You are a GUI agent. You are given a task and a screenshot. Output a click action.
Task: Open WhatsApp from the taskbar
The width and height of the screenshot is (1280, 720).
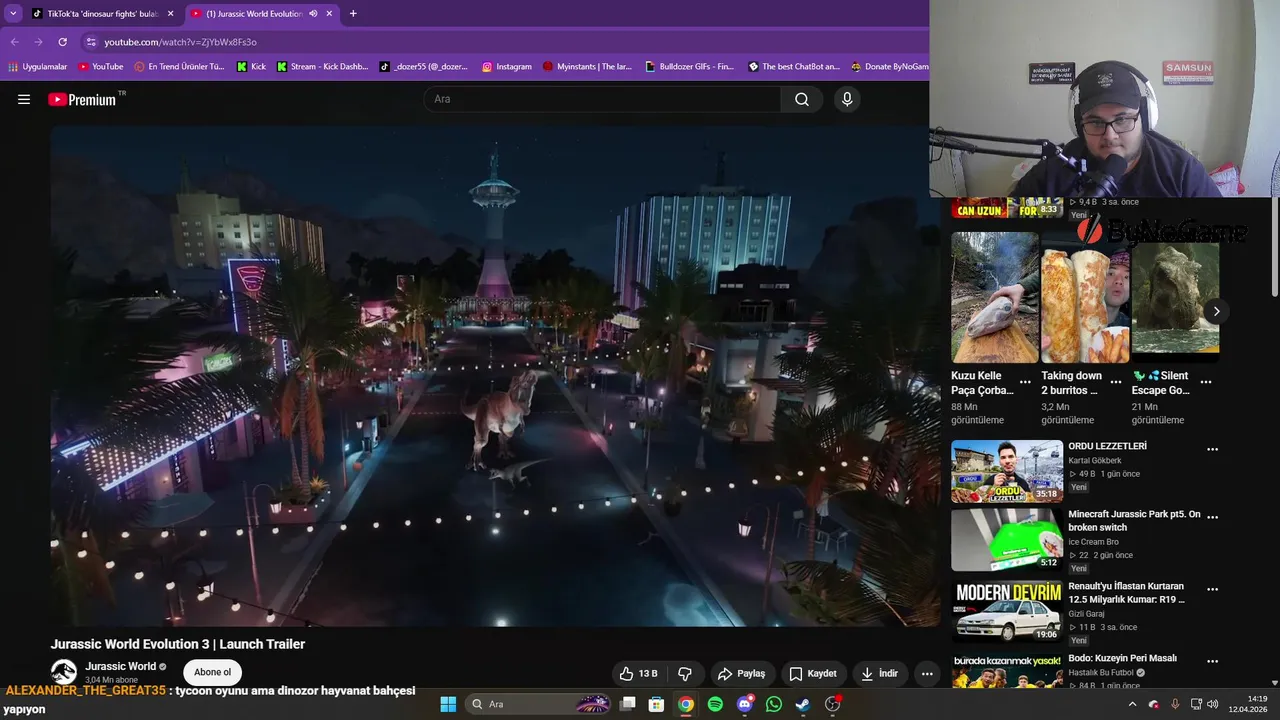coord(773,704)
